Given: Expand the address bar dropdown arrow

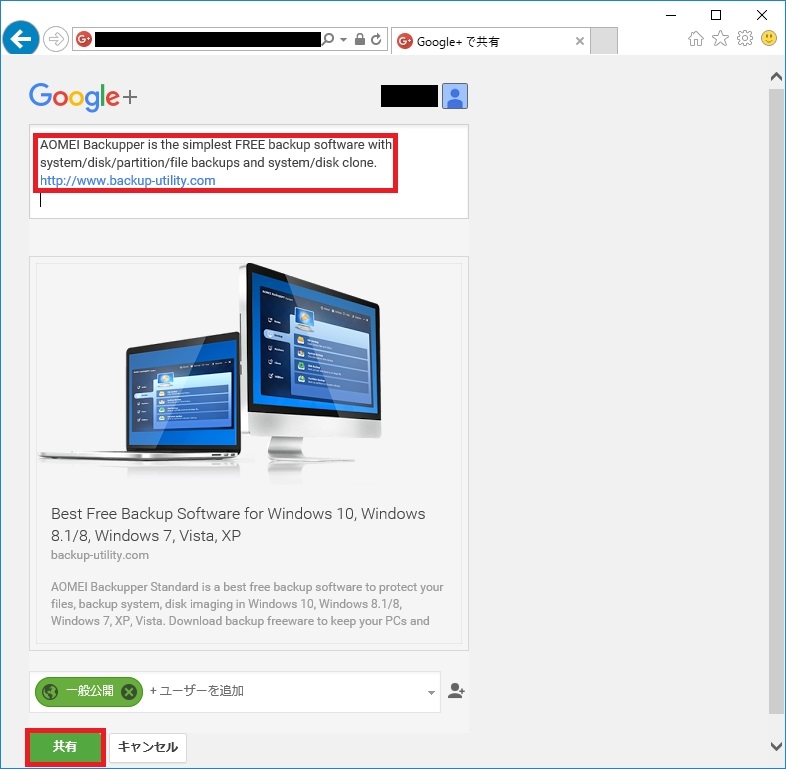Looking at the screenshot, I should click(x=343, y=39).
